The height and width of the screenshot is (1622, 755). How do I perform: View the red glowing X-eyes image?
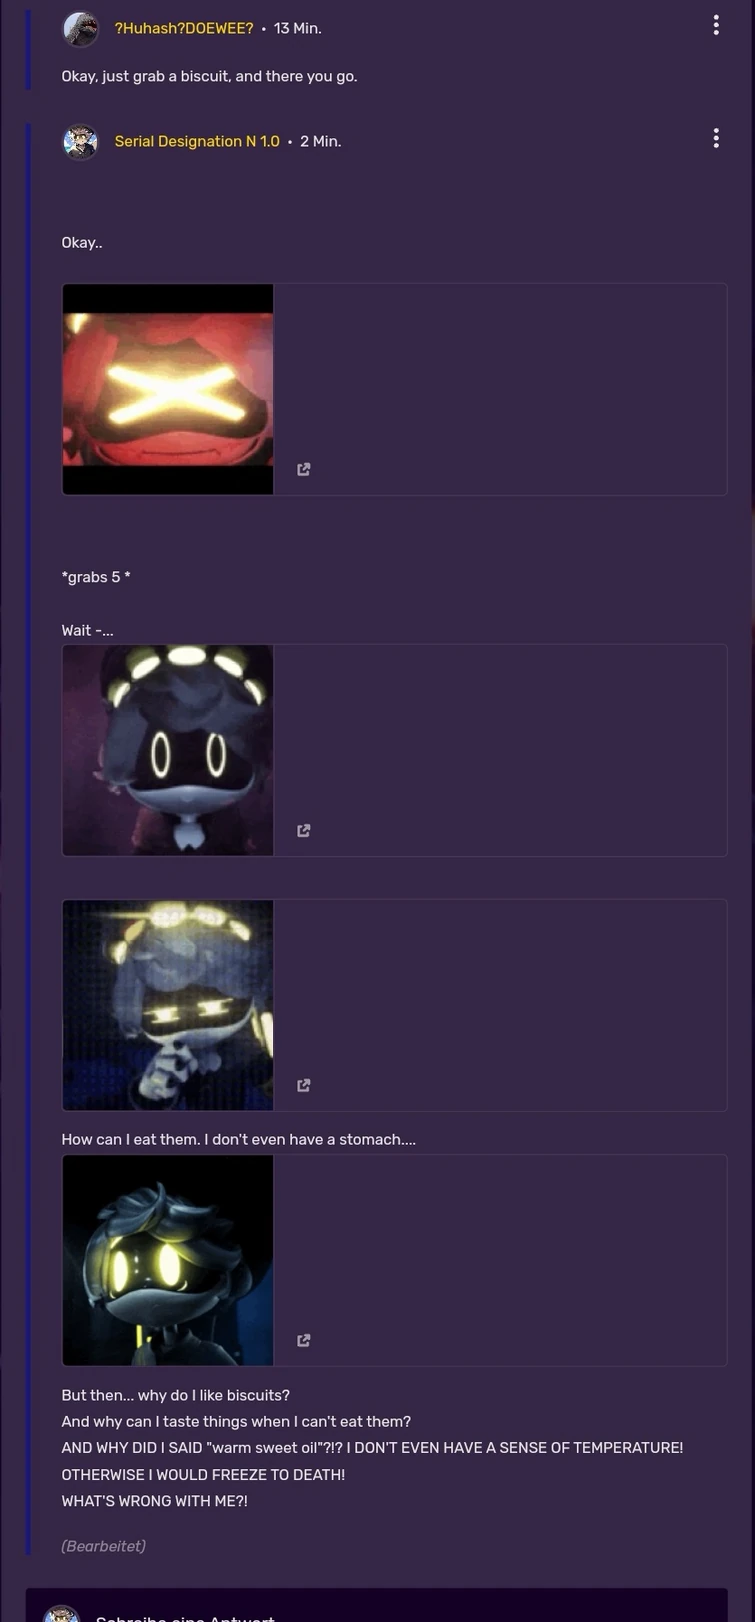pyautogui.click(x=168, y=389)
